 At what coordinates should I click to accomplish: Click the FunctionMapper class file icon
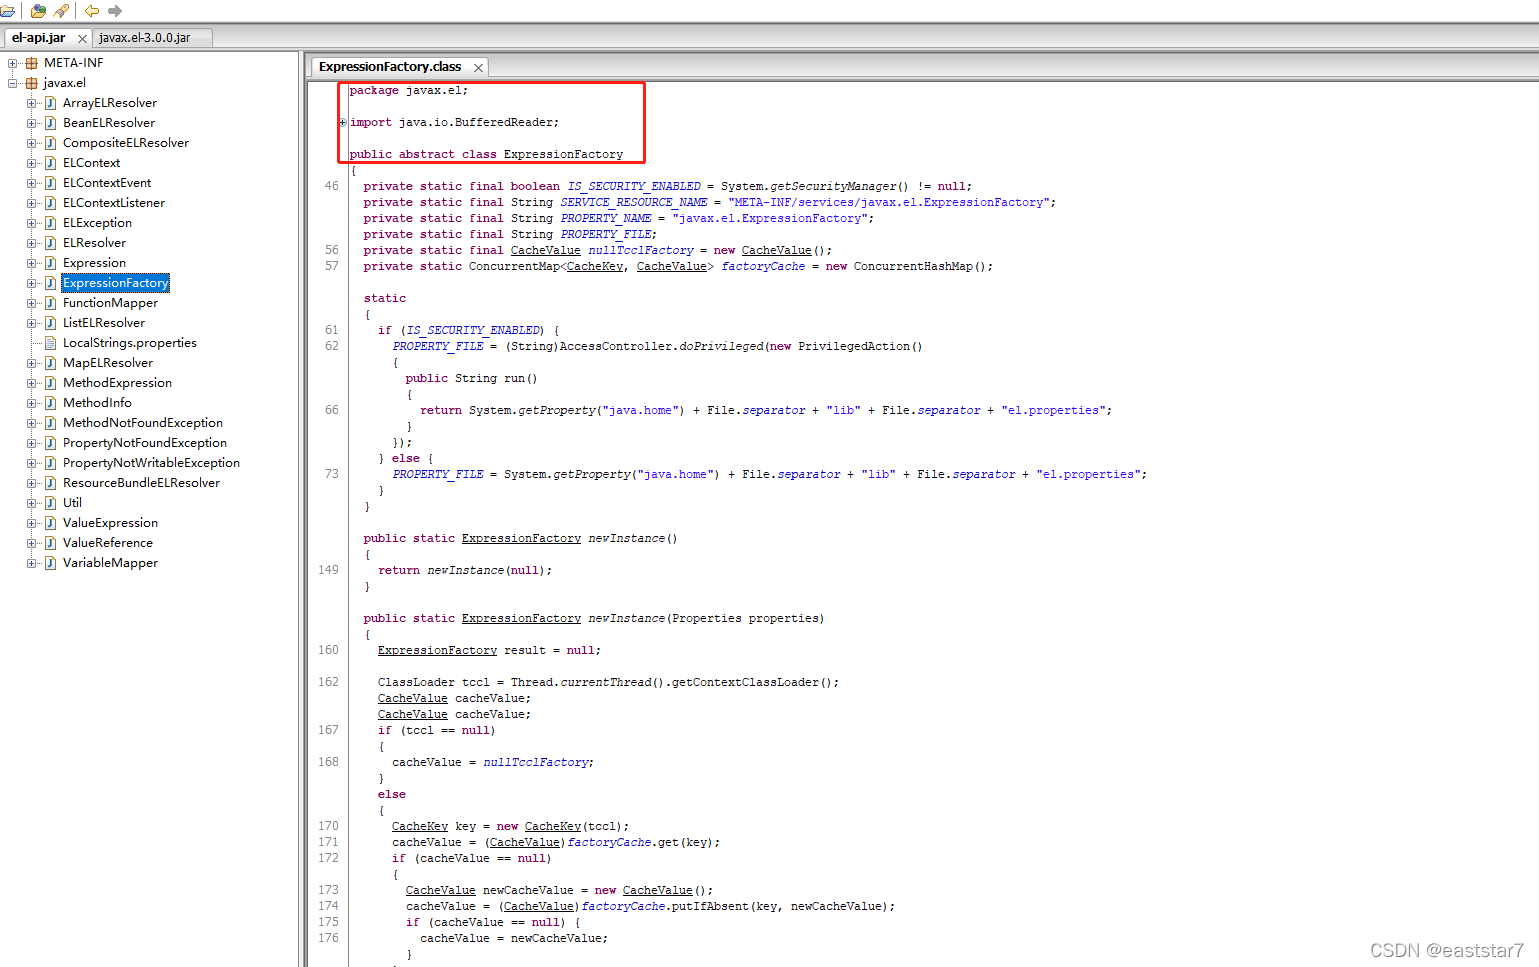50,303
